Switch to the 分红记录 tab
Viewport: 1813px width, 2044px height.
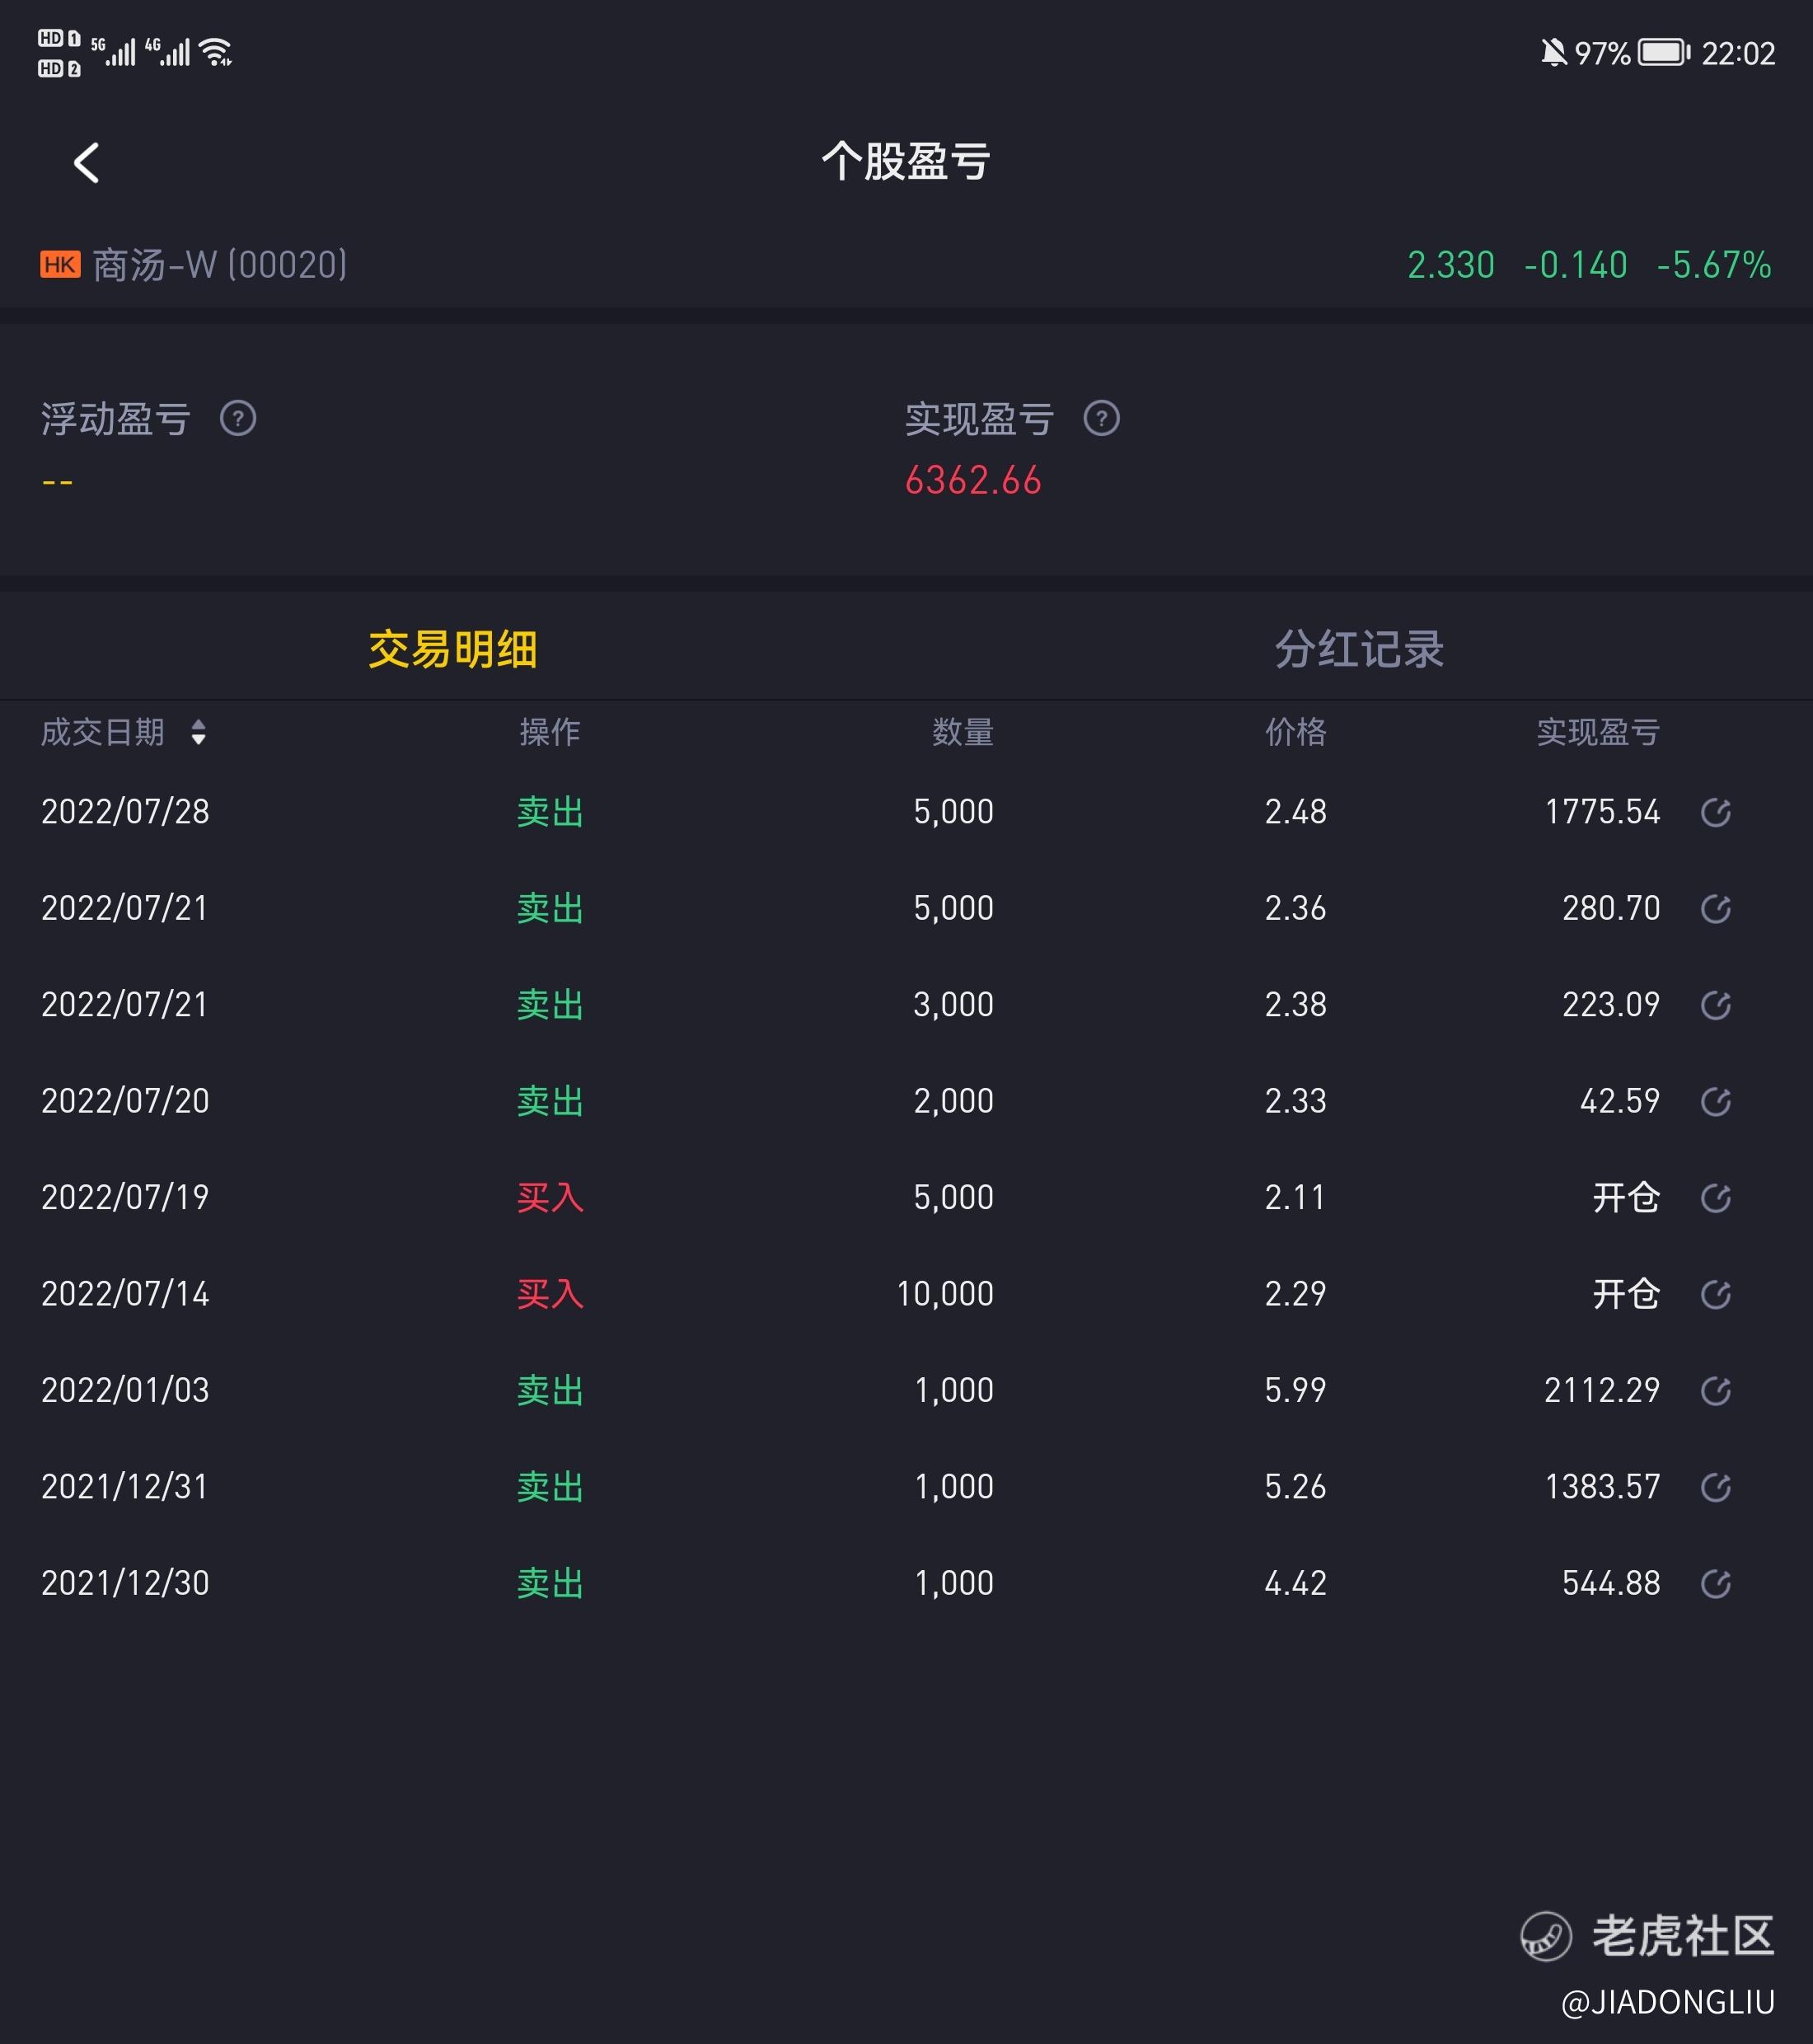pos(1358,649)
